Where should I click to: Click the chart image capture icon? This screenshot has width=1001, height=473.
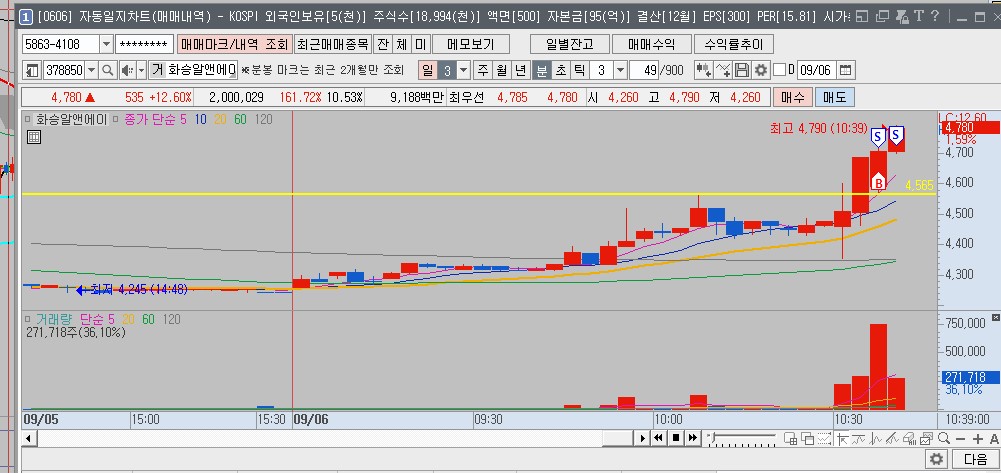tap(927, 439)
